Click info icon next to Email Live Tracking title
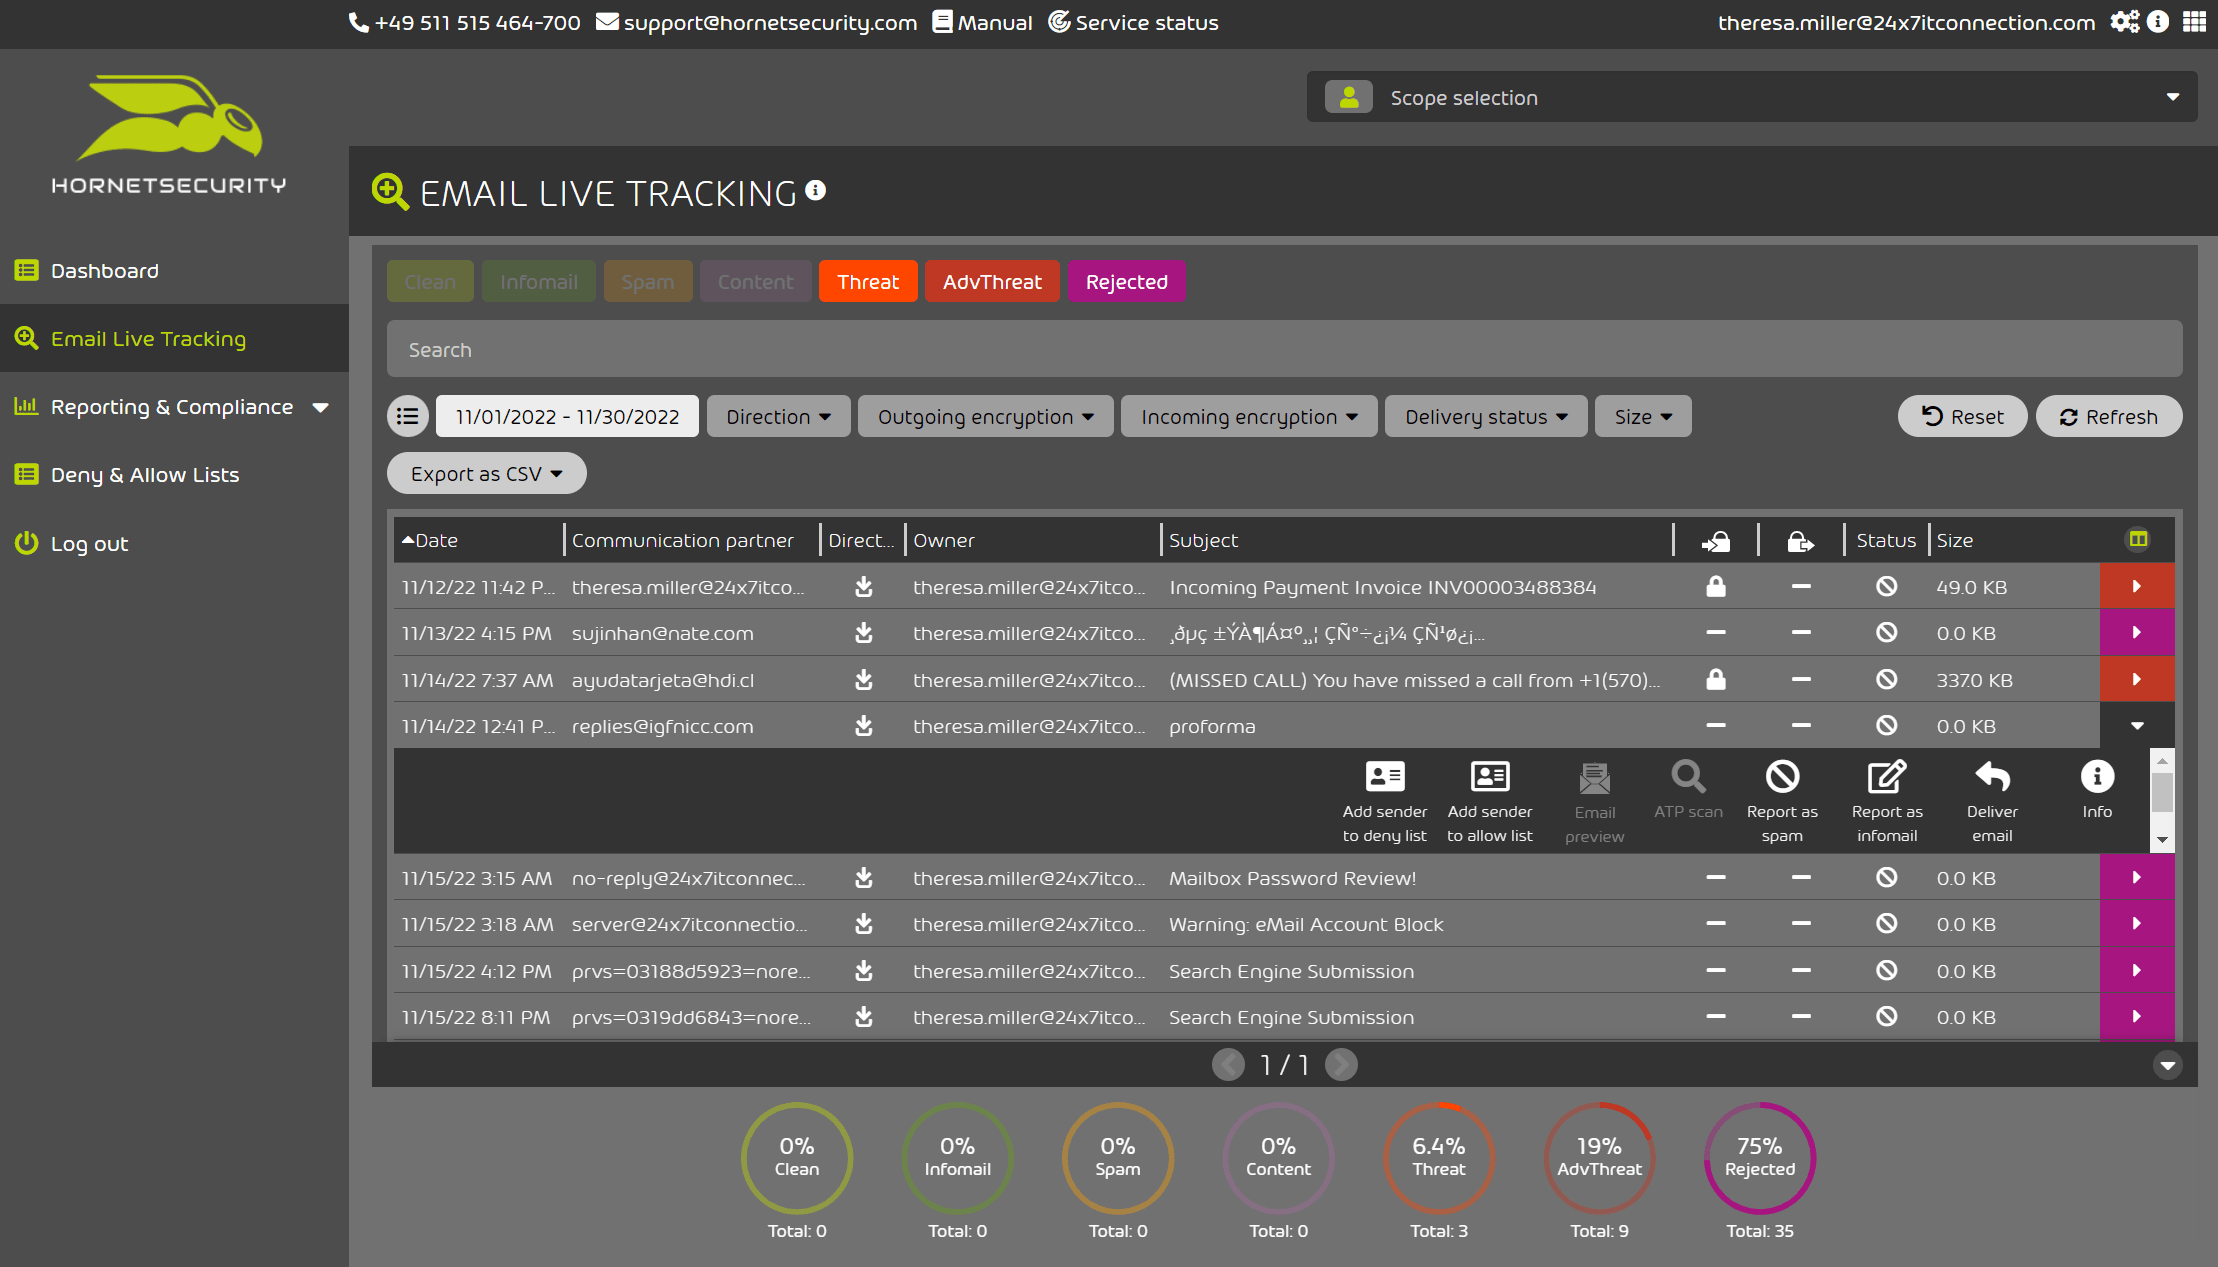The image size is (2218, 1267). coord(816,190)
